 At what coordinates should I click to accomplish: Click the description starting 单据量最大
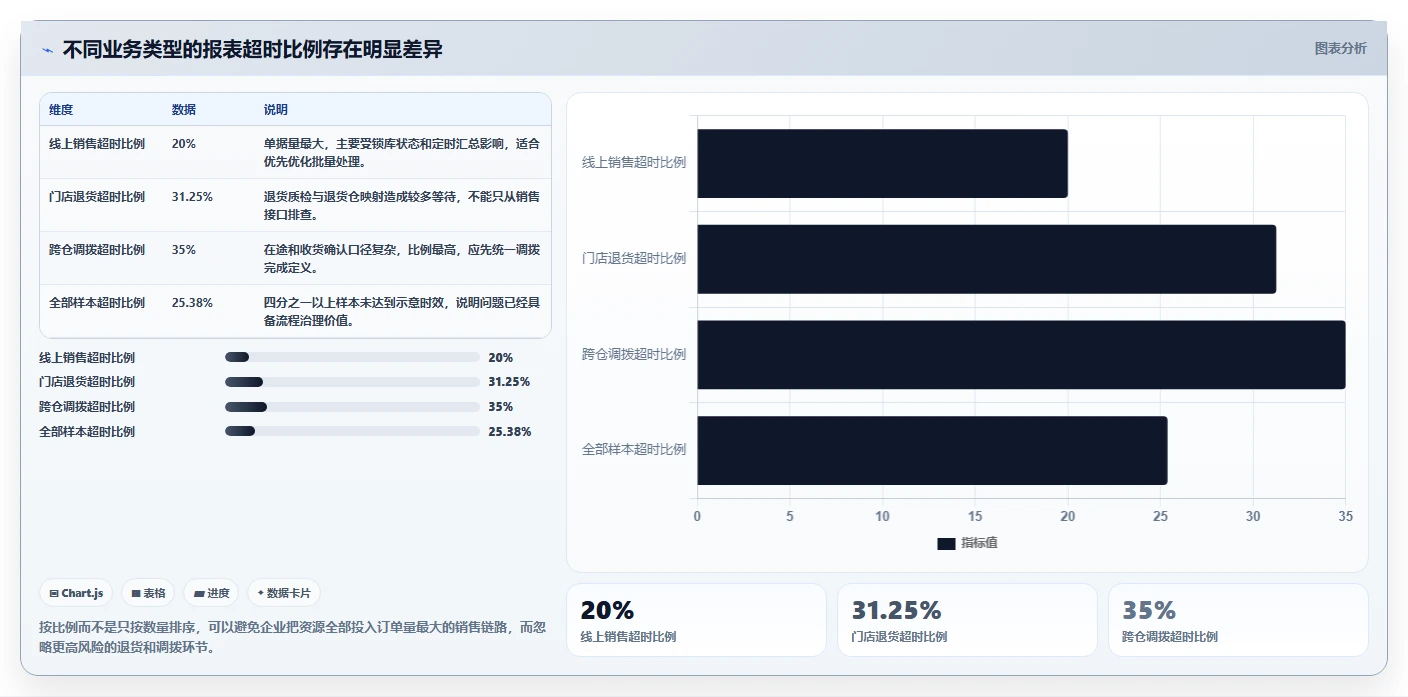(x=402, y=152)
